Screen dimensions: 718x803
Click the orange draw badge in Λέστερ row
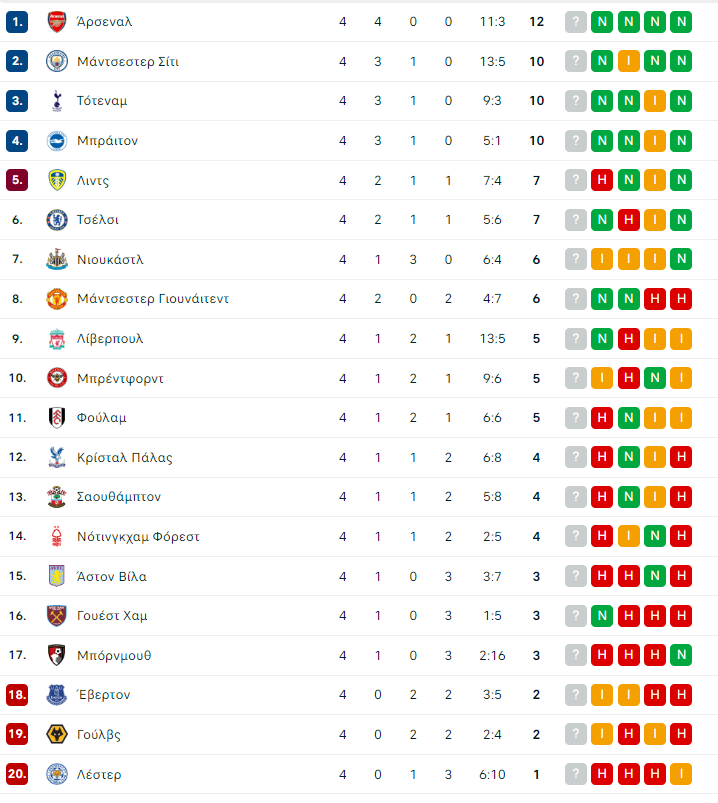pos(681,774)
